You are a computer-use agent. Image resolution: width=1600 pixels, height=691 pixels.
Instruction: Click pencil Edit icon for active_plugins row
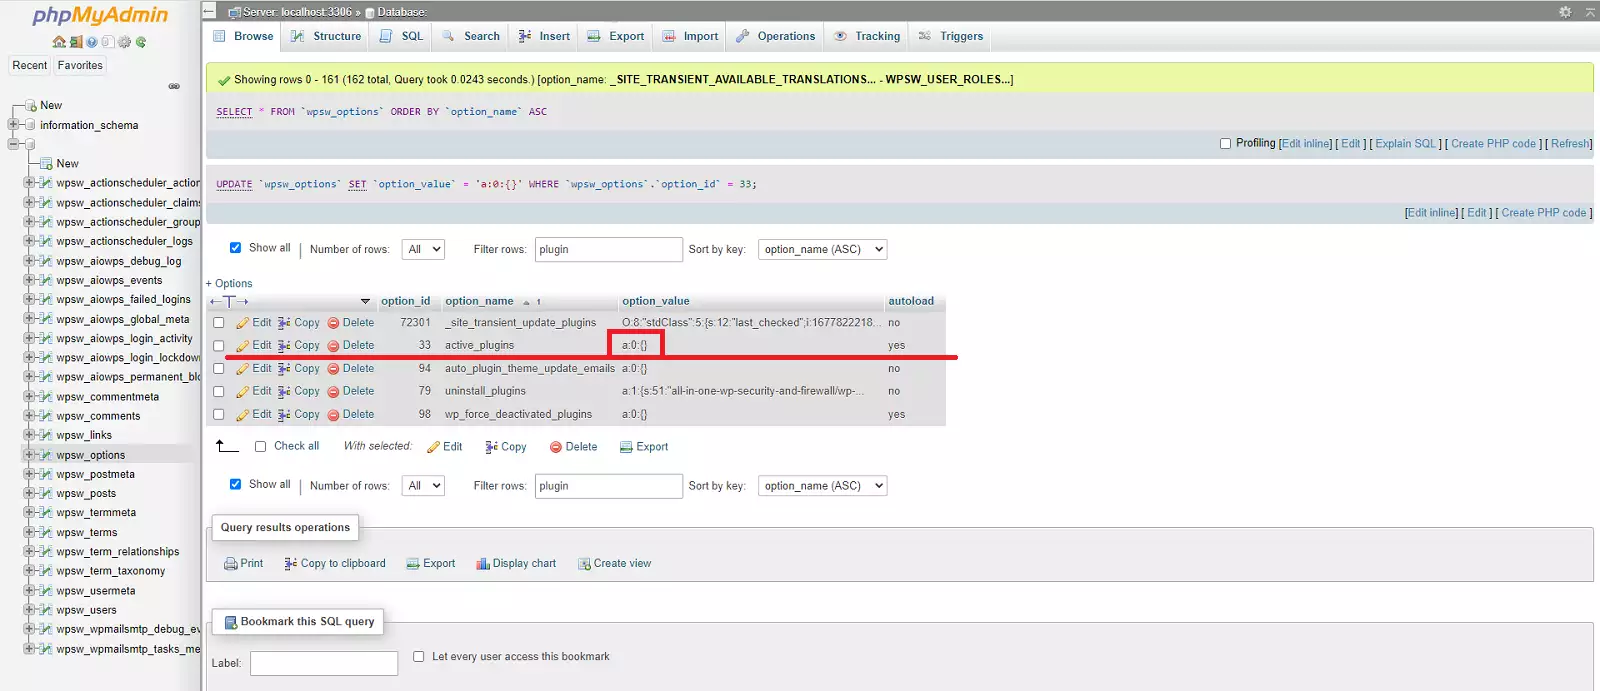[243, 346]
